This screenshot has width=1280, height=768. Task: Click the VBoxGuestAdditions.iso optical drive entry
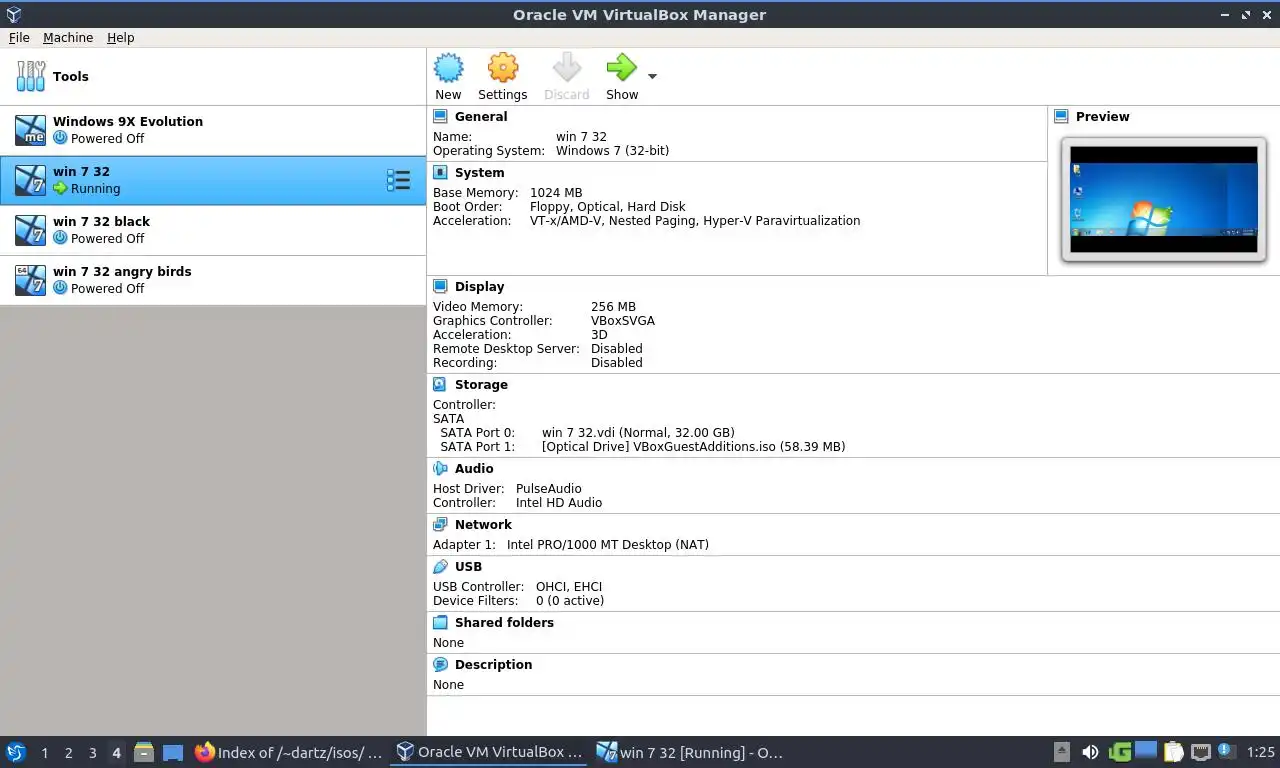[693, 447]
